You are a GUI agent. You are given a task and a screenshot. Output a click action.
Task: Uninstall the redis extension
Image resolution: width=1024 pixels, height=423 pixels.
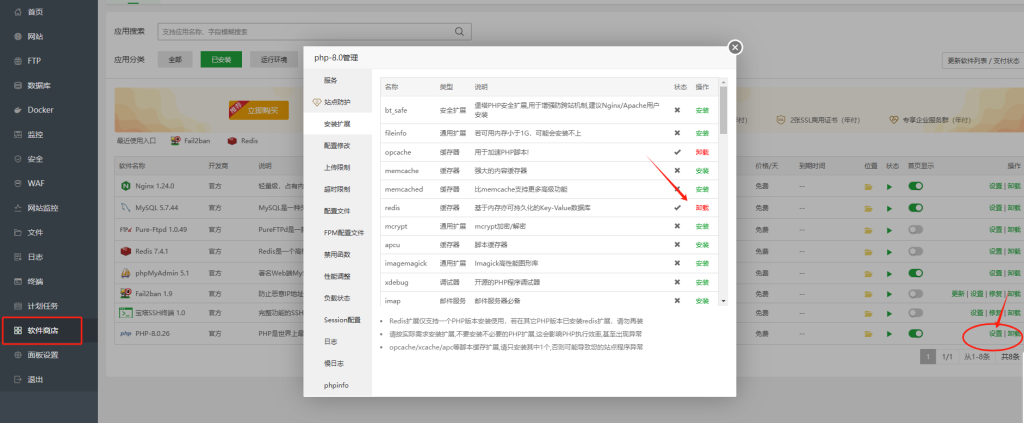click(702, 207)
